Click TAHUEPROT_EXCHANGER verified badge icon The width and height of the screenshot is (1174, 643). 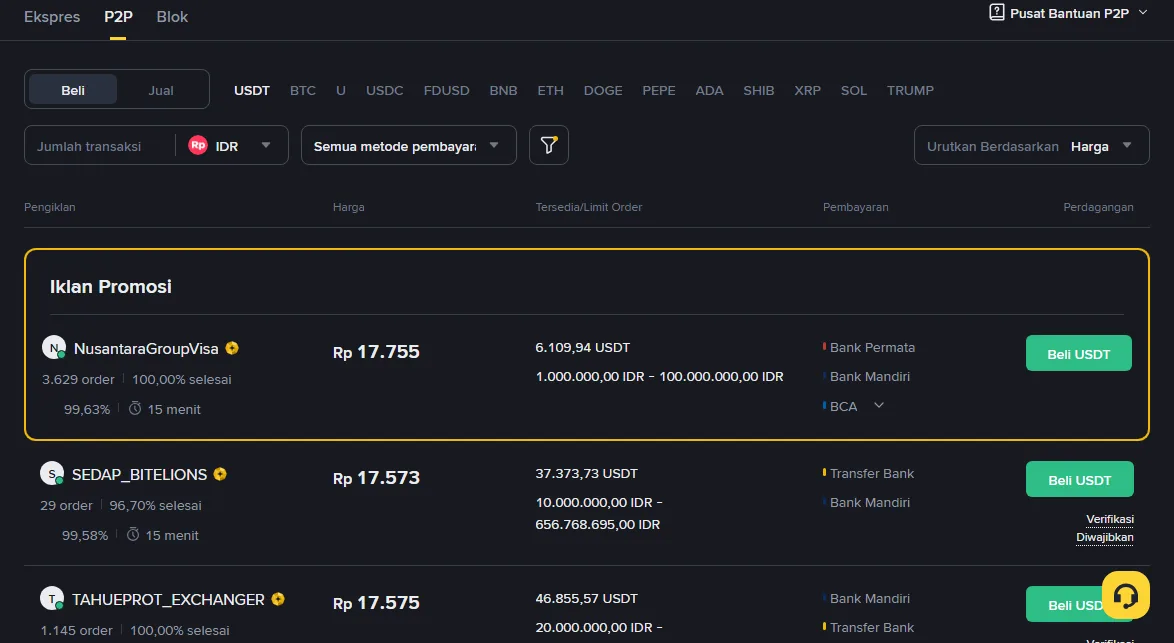coord(278,599)
